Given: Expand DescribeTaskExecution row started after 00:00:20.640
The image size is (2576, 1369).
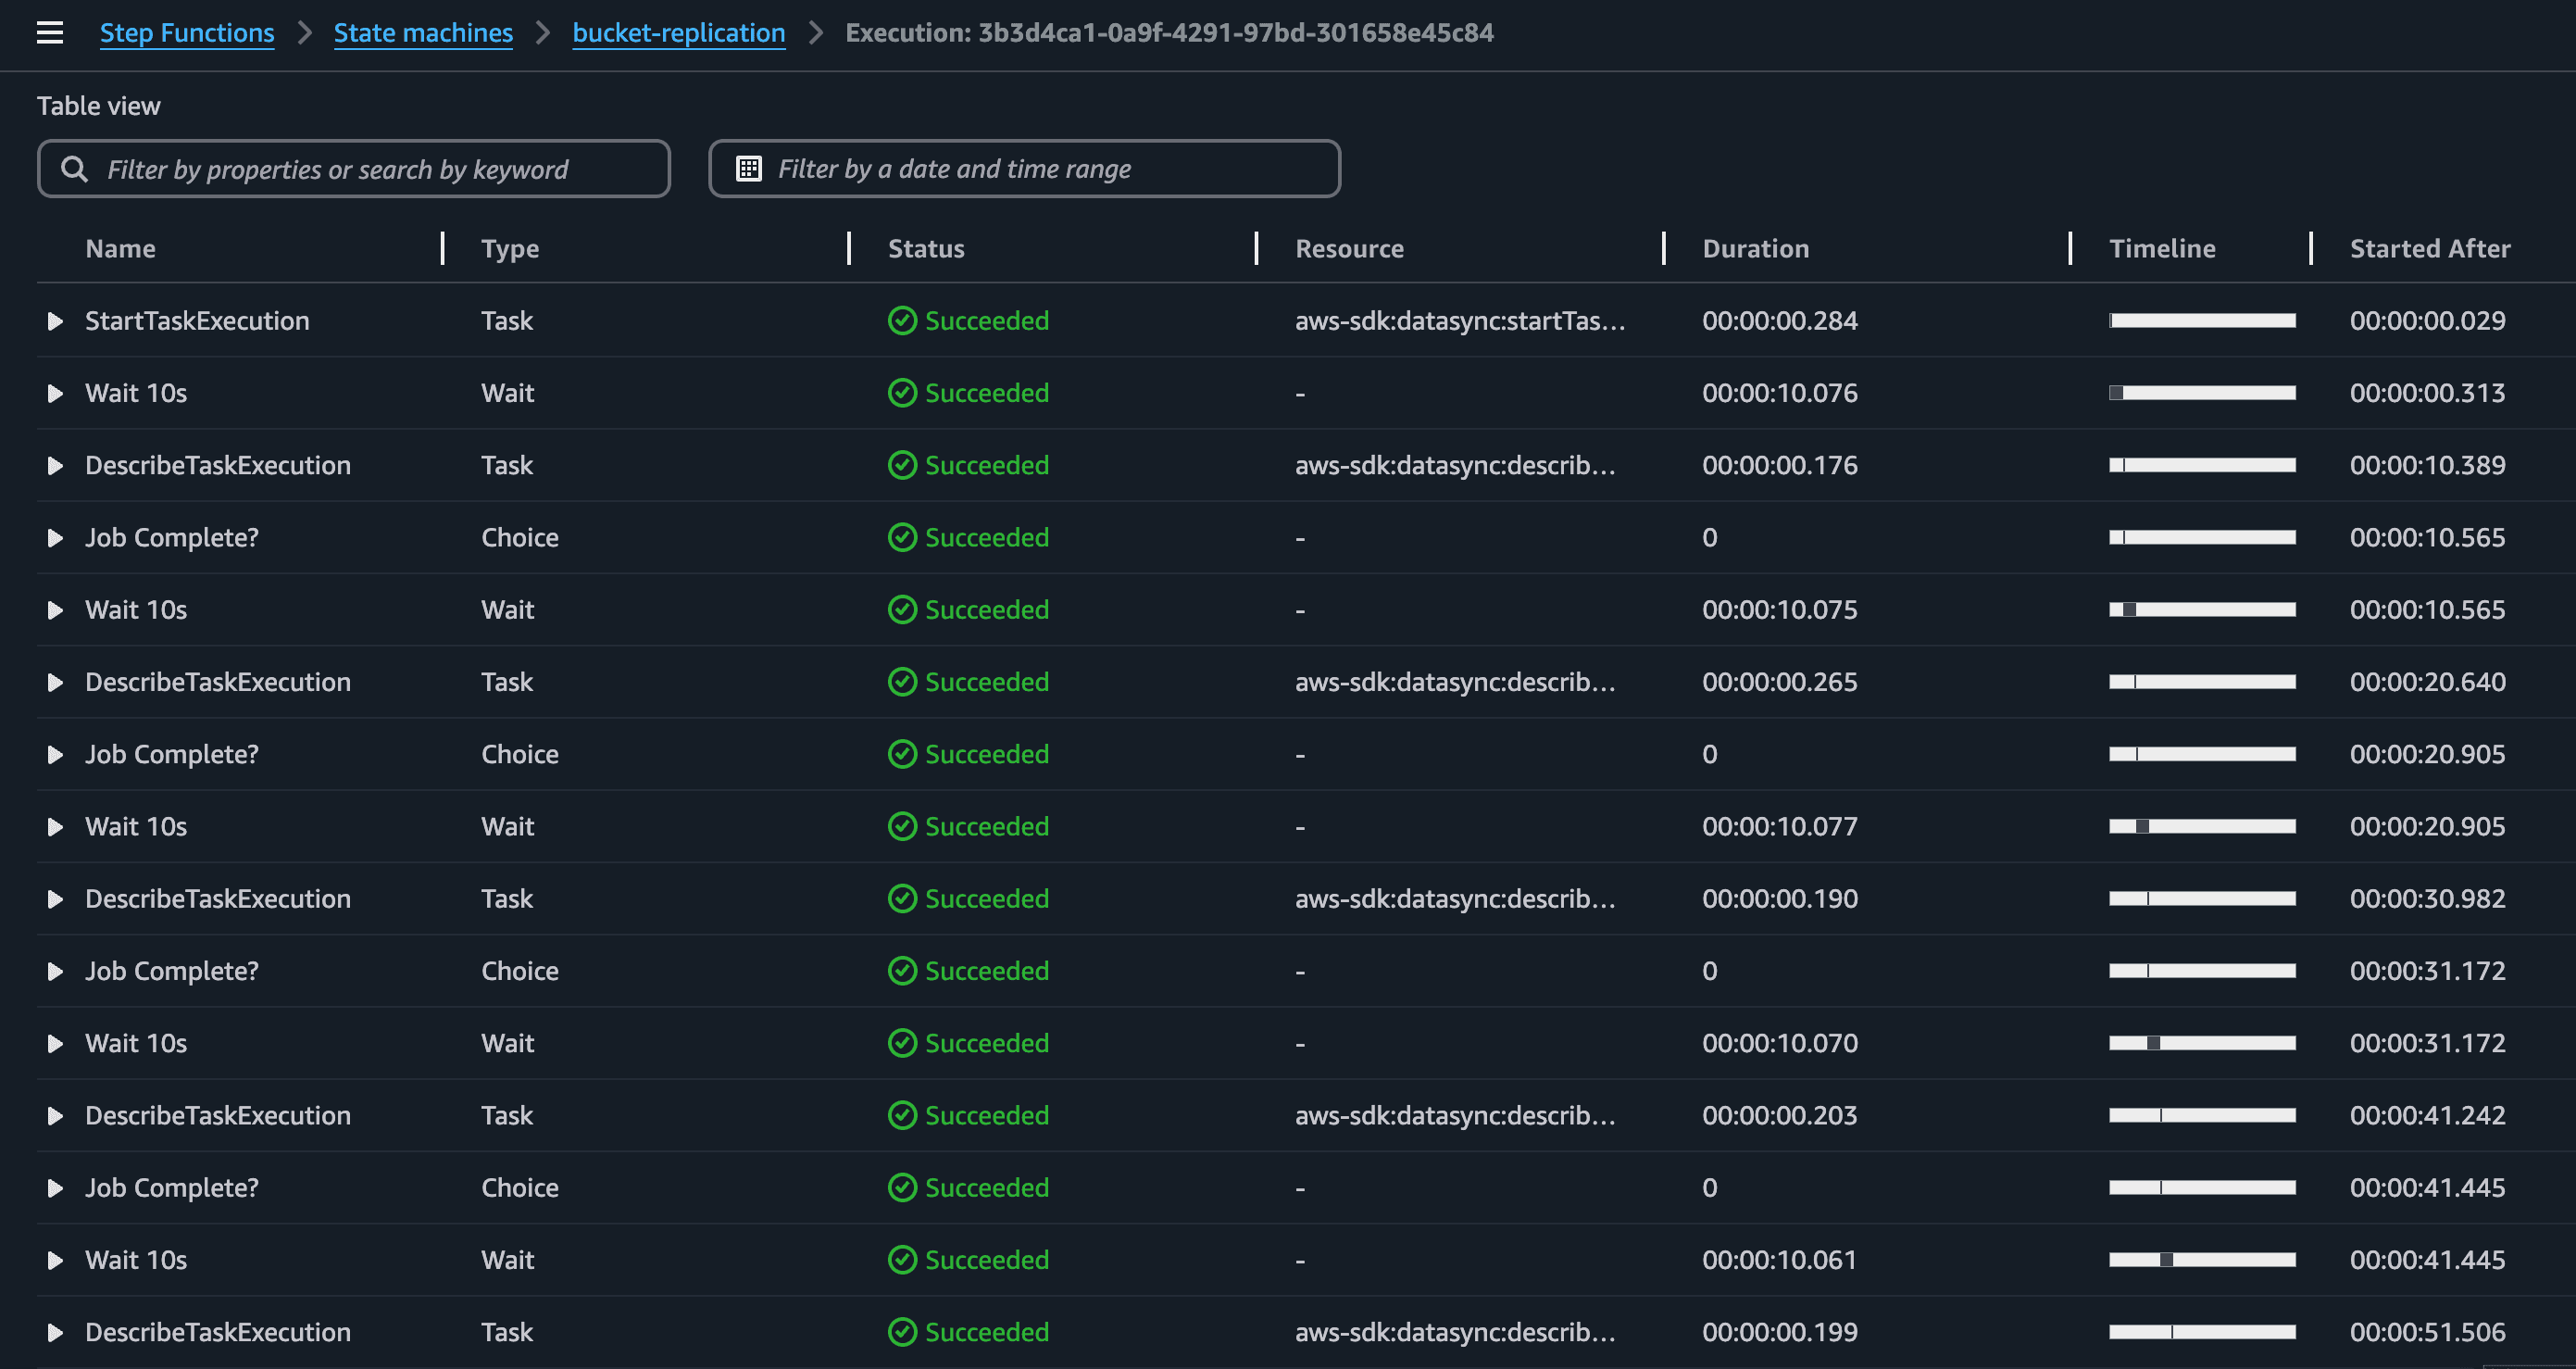Looking at the screenshot, I should [x=55, y=682].
